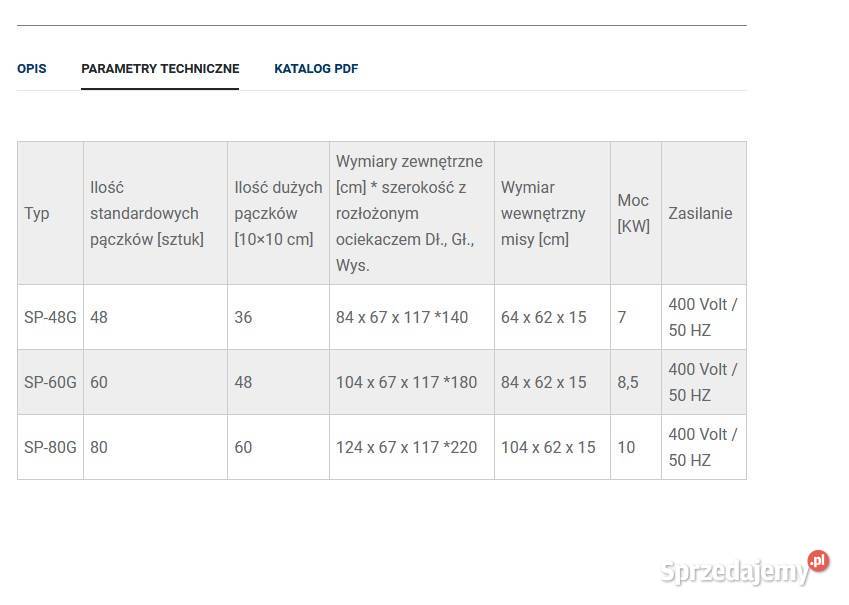Click the red .pl badge icon
This screenshot has width=849, height=605.
pyautogui.click(x=818, y=561)
